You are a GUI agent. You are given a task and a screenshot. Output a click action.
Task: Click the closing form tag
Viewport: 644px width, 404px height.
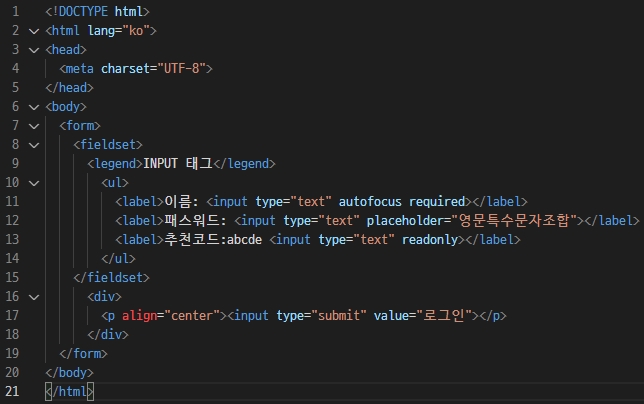tap(83, 354)
